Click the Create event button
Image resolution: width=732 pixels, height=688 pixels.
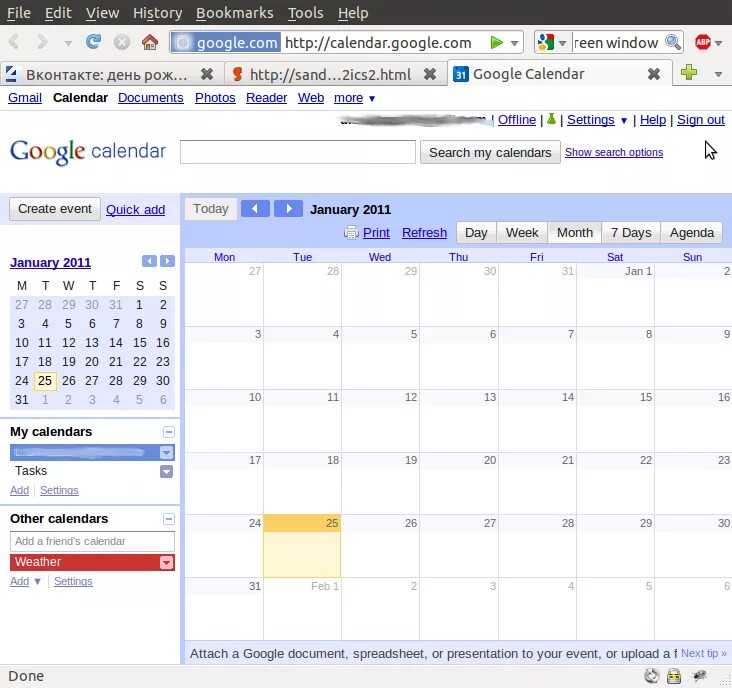pyautogui.click(x=55, y=209)
